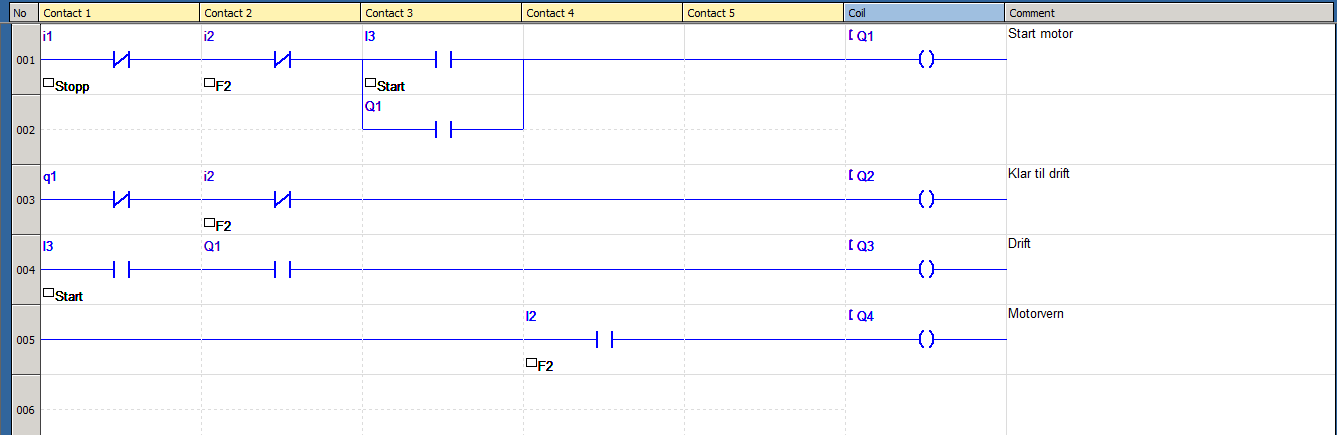The height and width of the screenshot is (435, 1337).
Task: Click the Coil column header
Action: click(925, 13)
